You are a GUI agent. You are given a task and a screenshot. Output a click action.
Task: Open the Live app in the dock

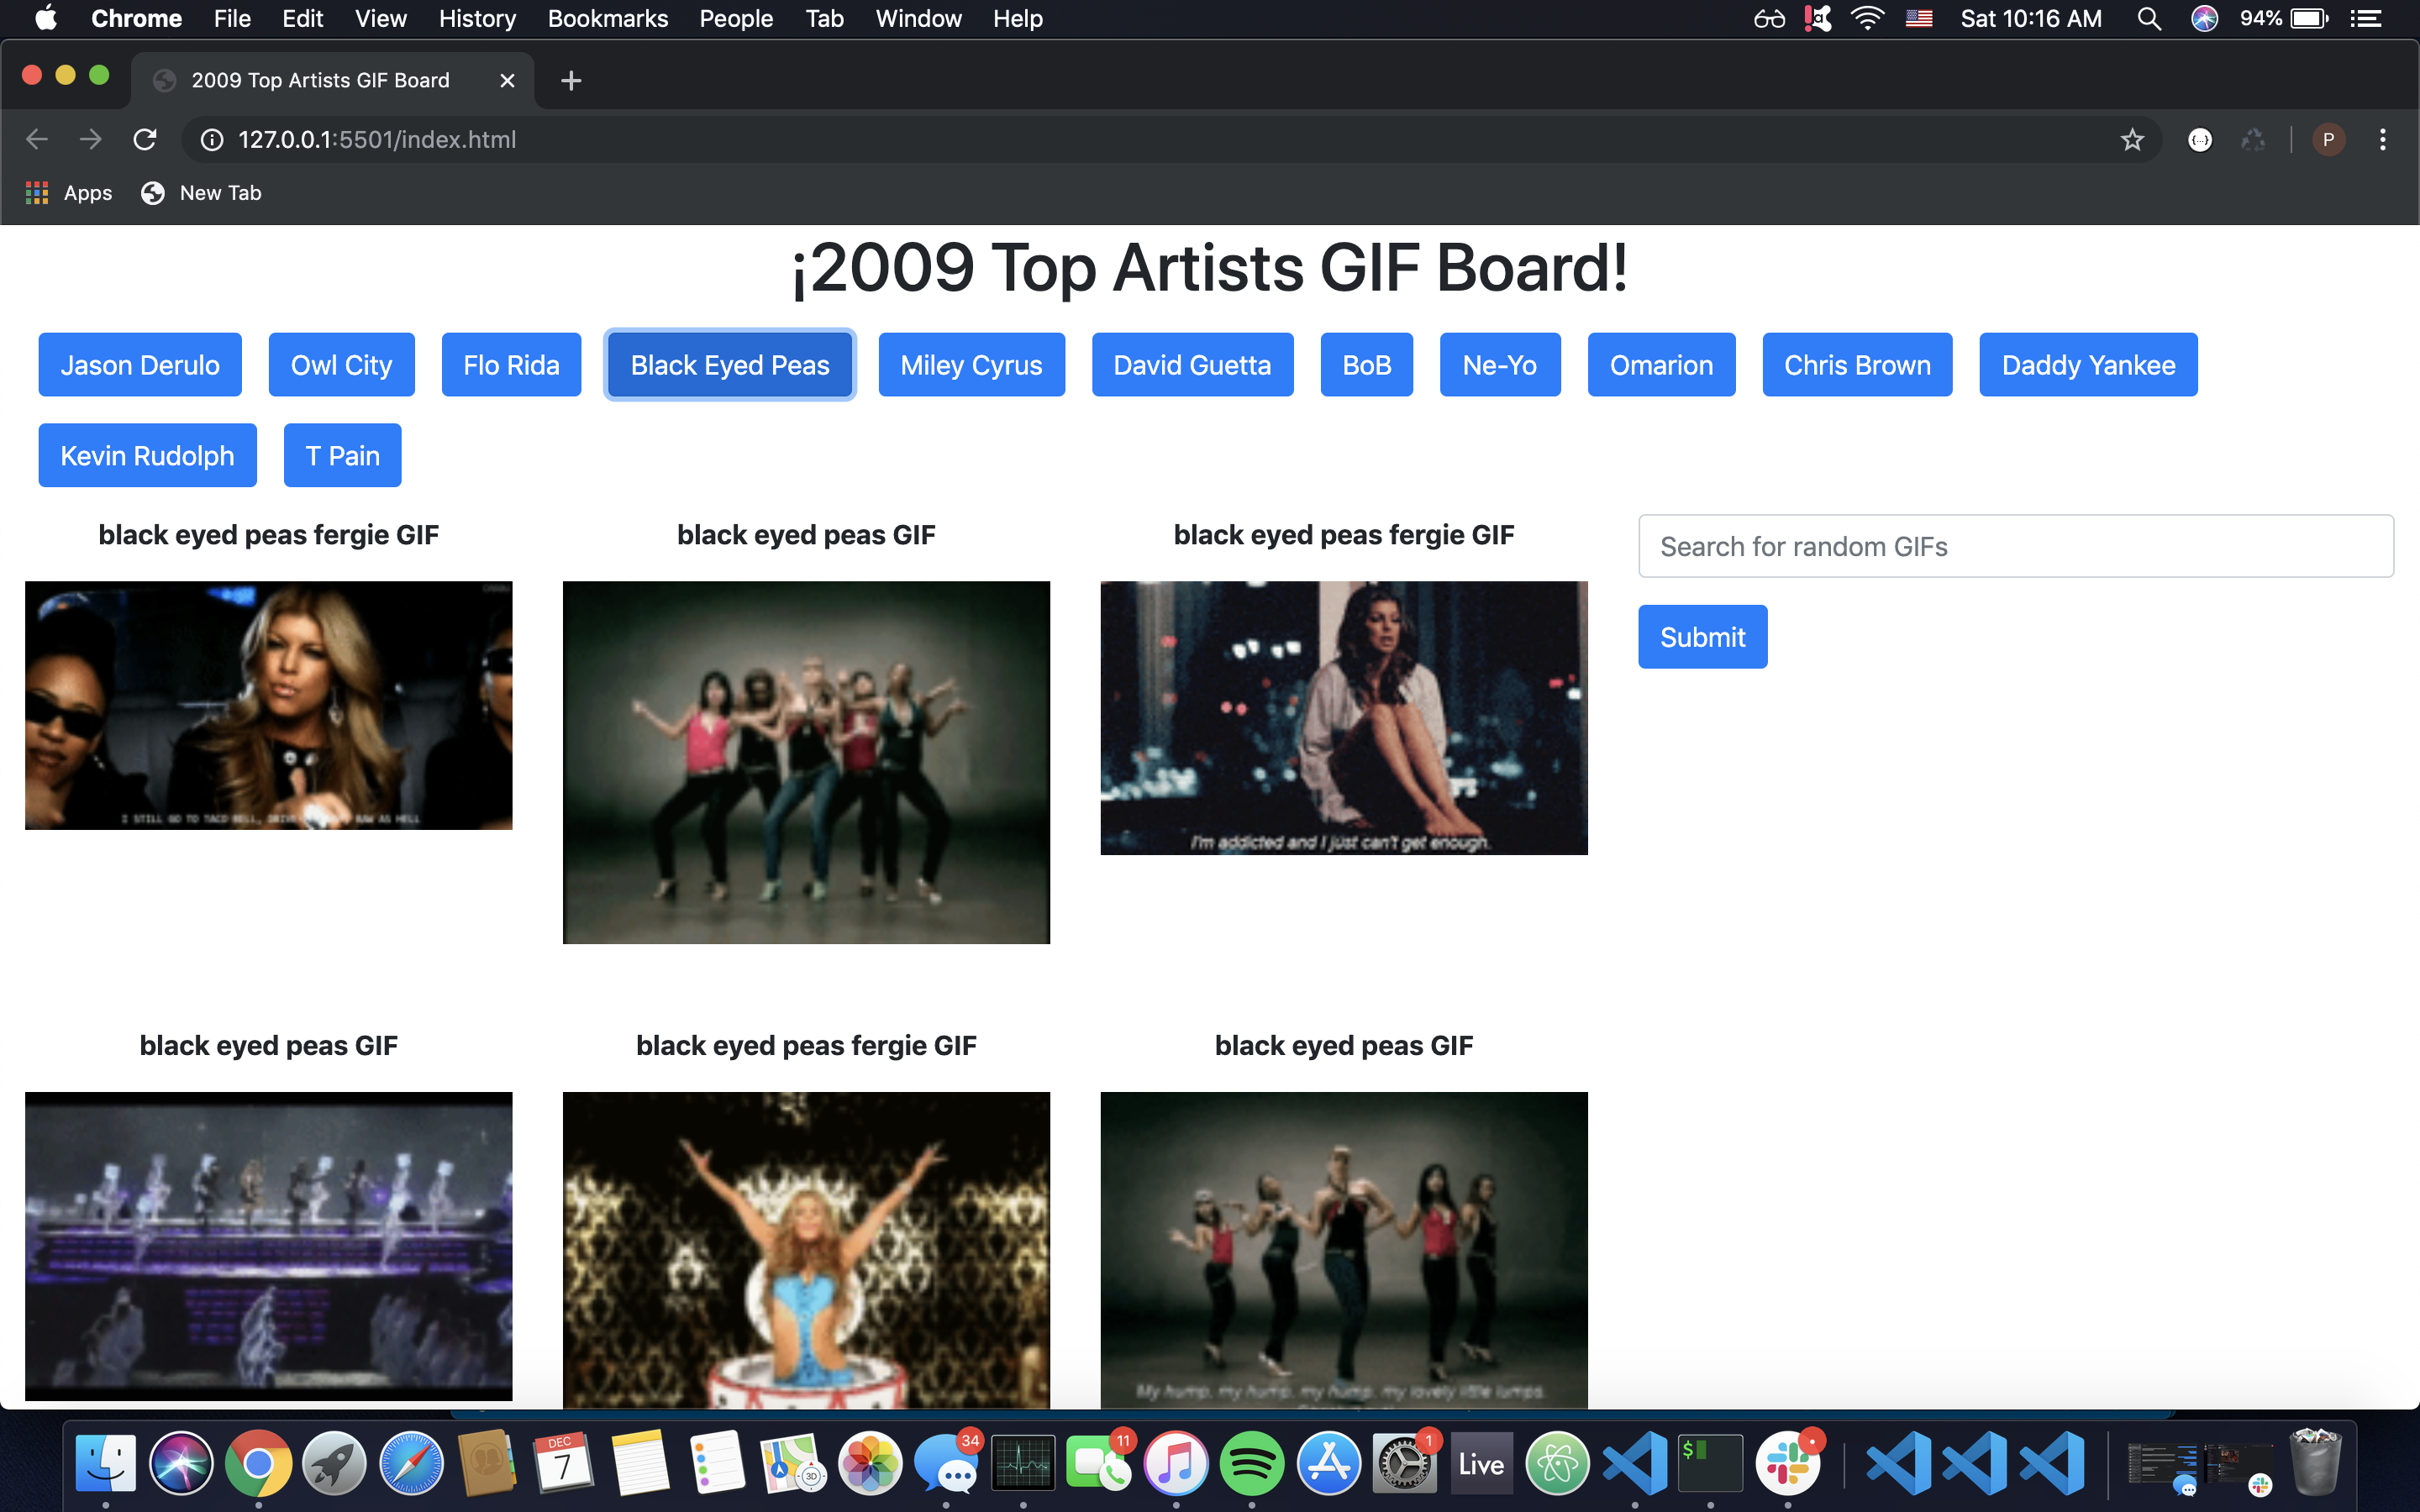1481,1464
